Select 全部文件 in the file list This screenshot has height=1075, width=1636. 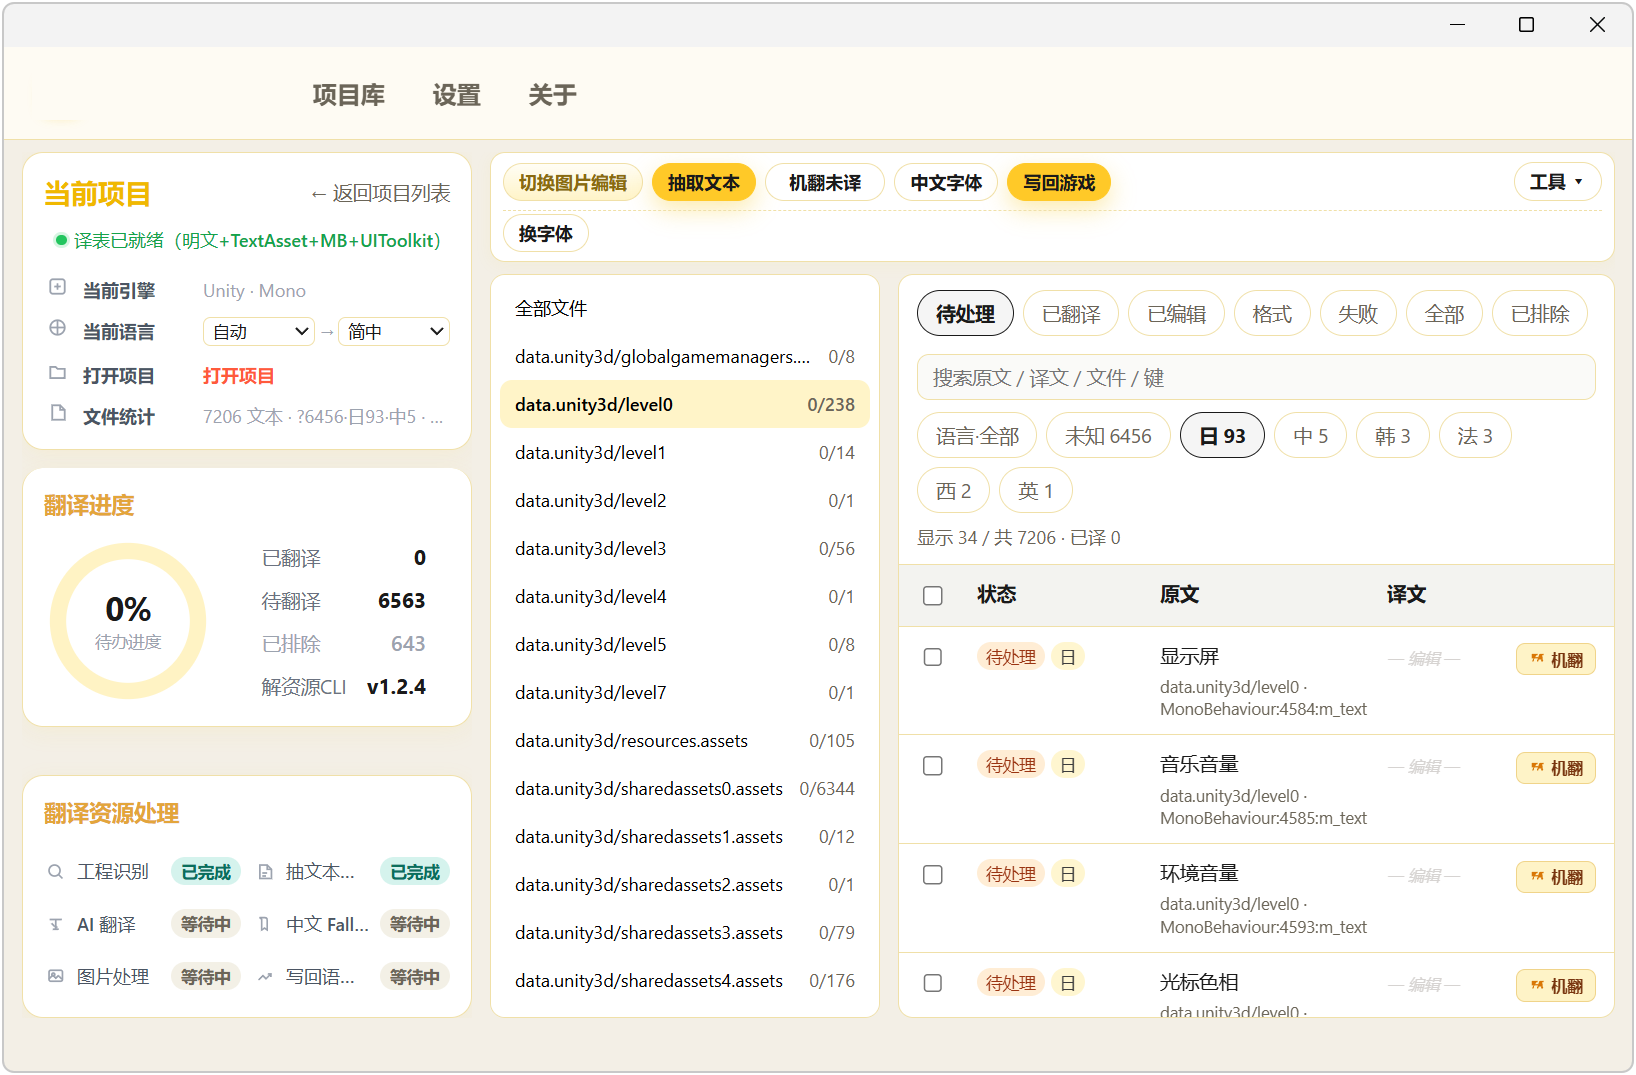685,309
